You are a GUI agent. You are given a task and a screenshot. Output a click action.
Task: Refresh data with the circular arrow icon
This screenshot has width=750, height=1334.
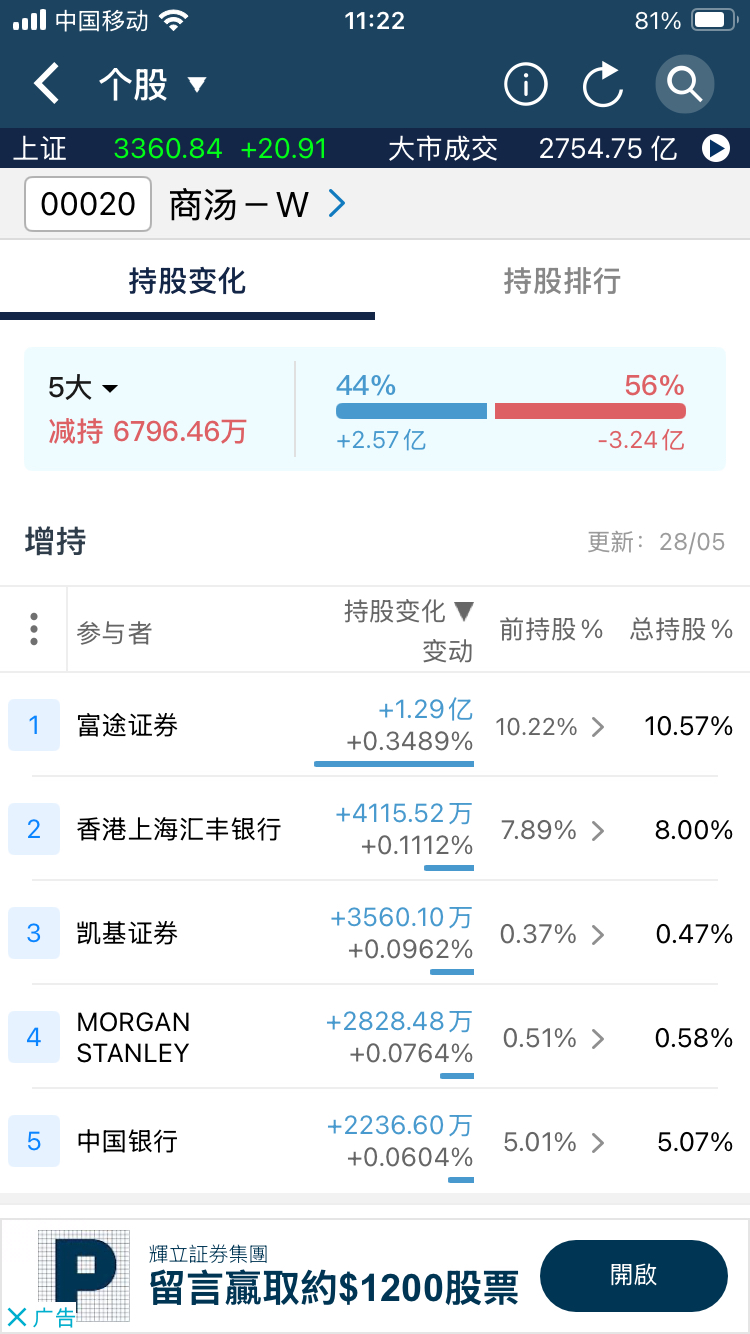pyautogui.click(x=603, y=84)
